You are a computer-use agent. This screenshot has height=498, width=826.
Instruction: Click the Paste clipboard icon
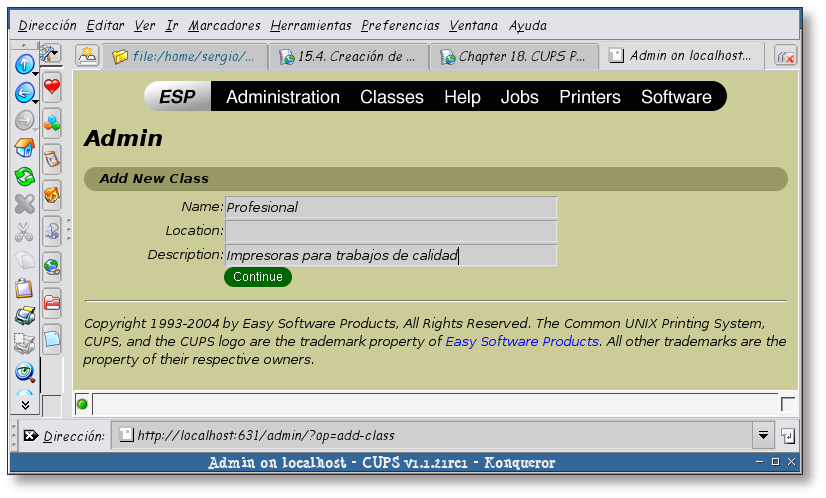(x=24, y=289)
